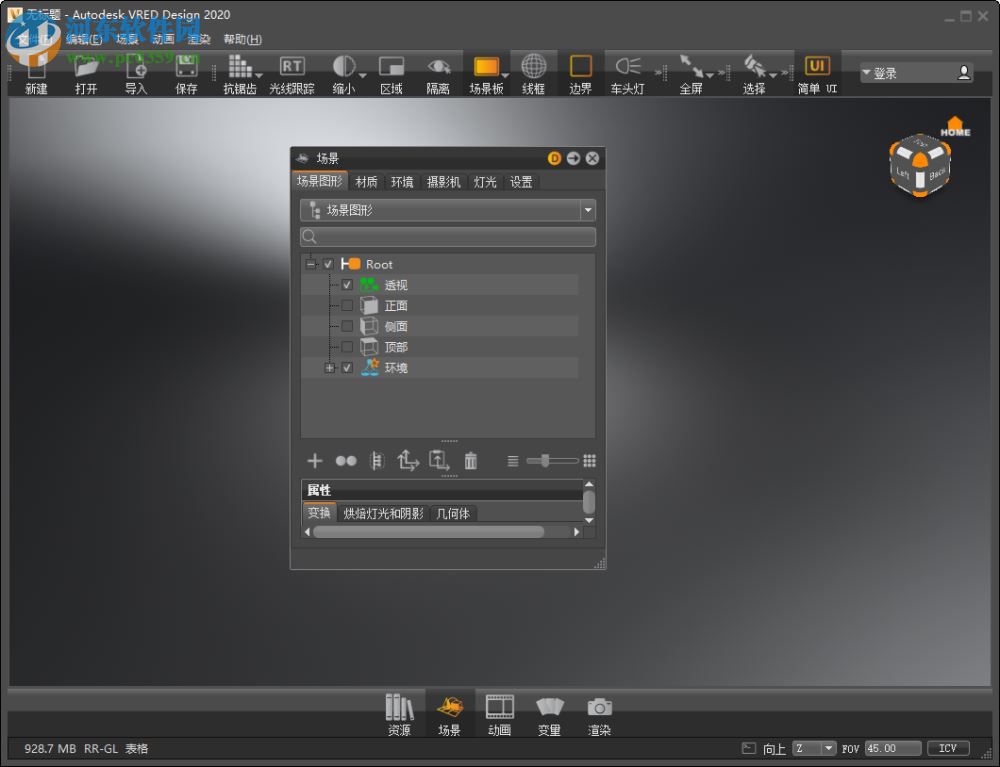Open the 动画 animation module in bottom dock

tap(499, 712)
